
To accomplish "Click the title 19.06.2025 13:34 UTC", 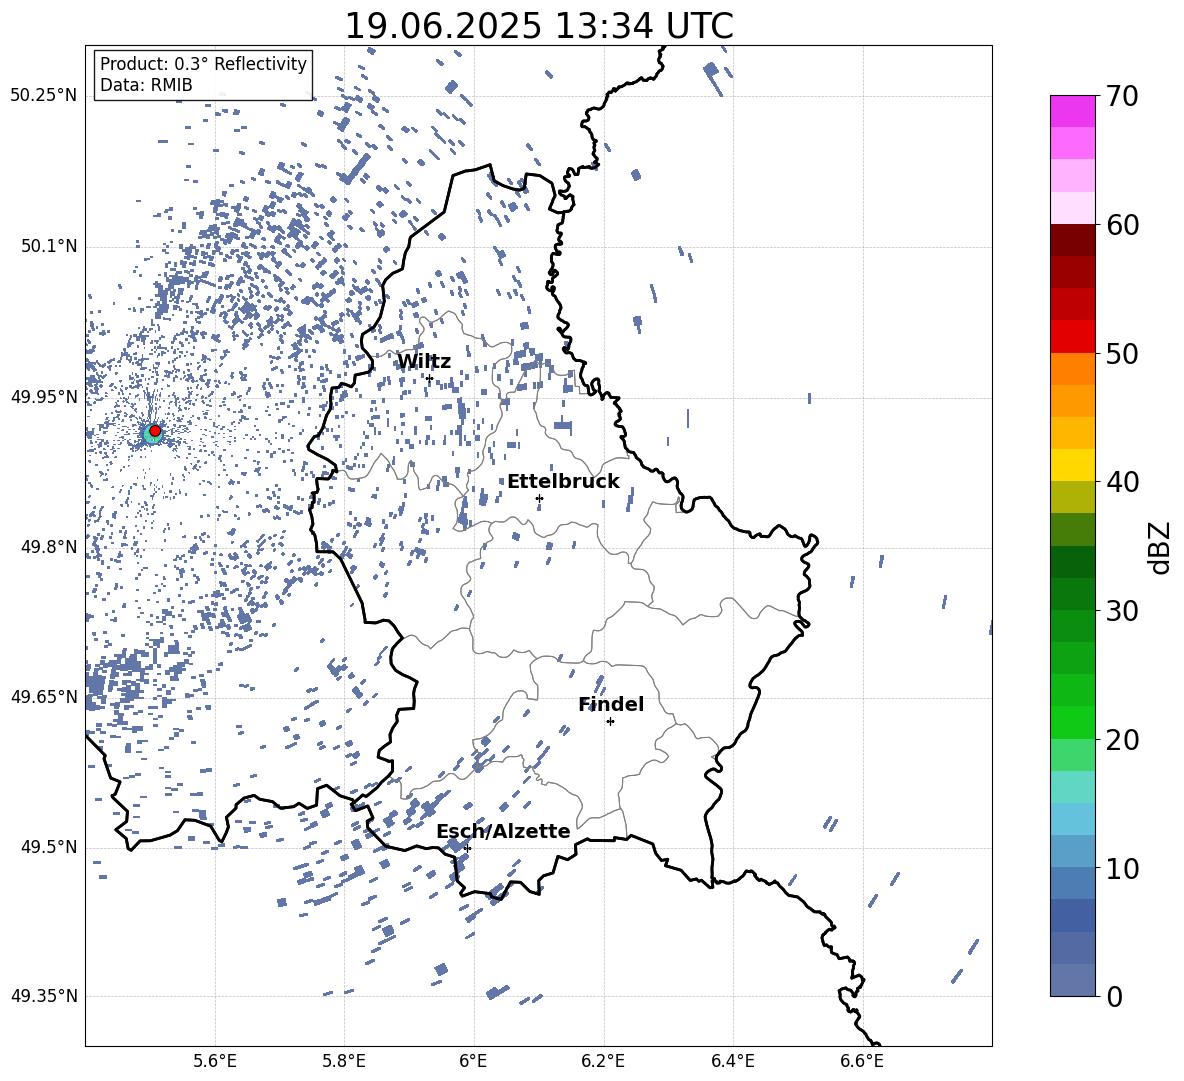I will click(539, 26).
